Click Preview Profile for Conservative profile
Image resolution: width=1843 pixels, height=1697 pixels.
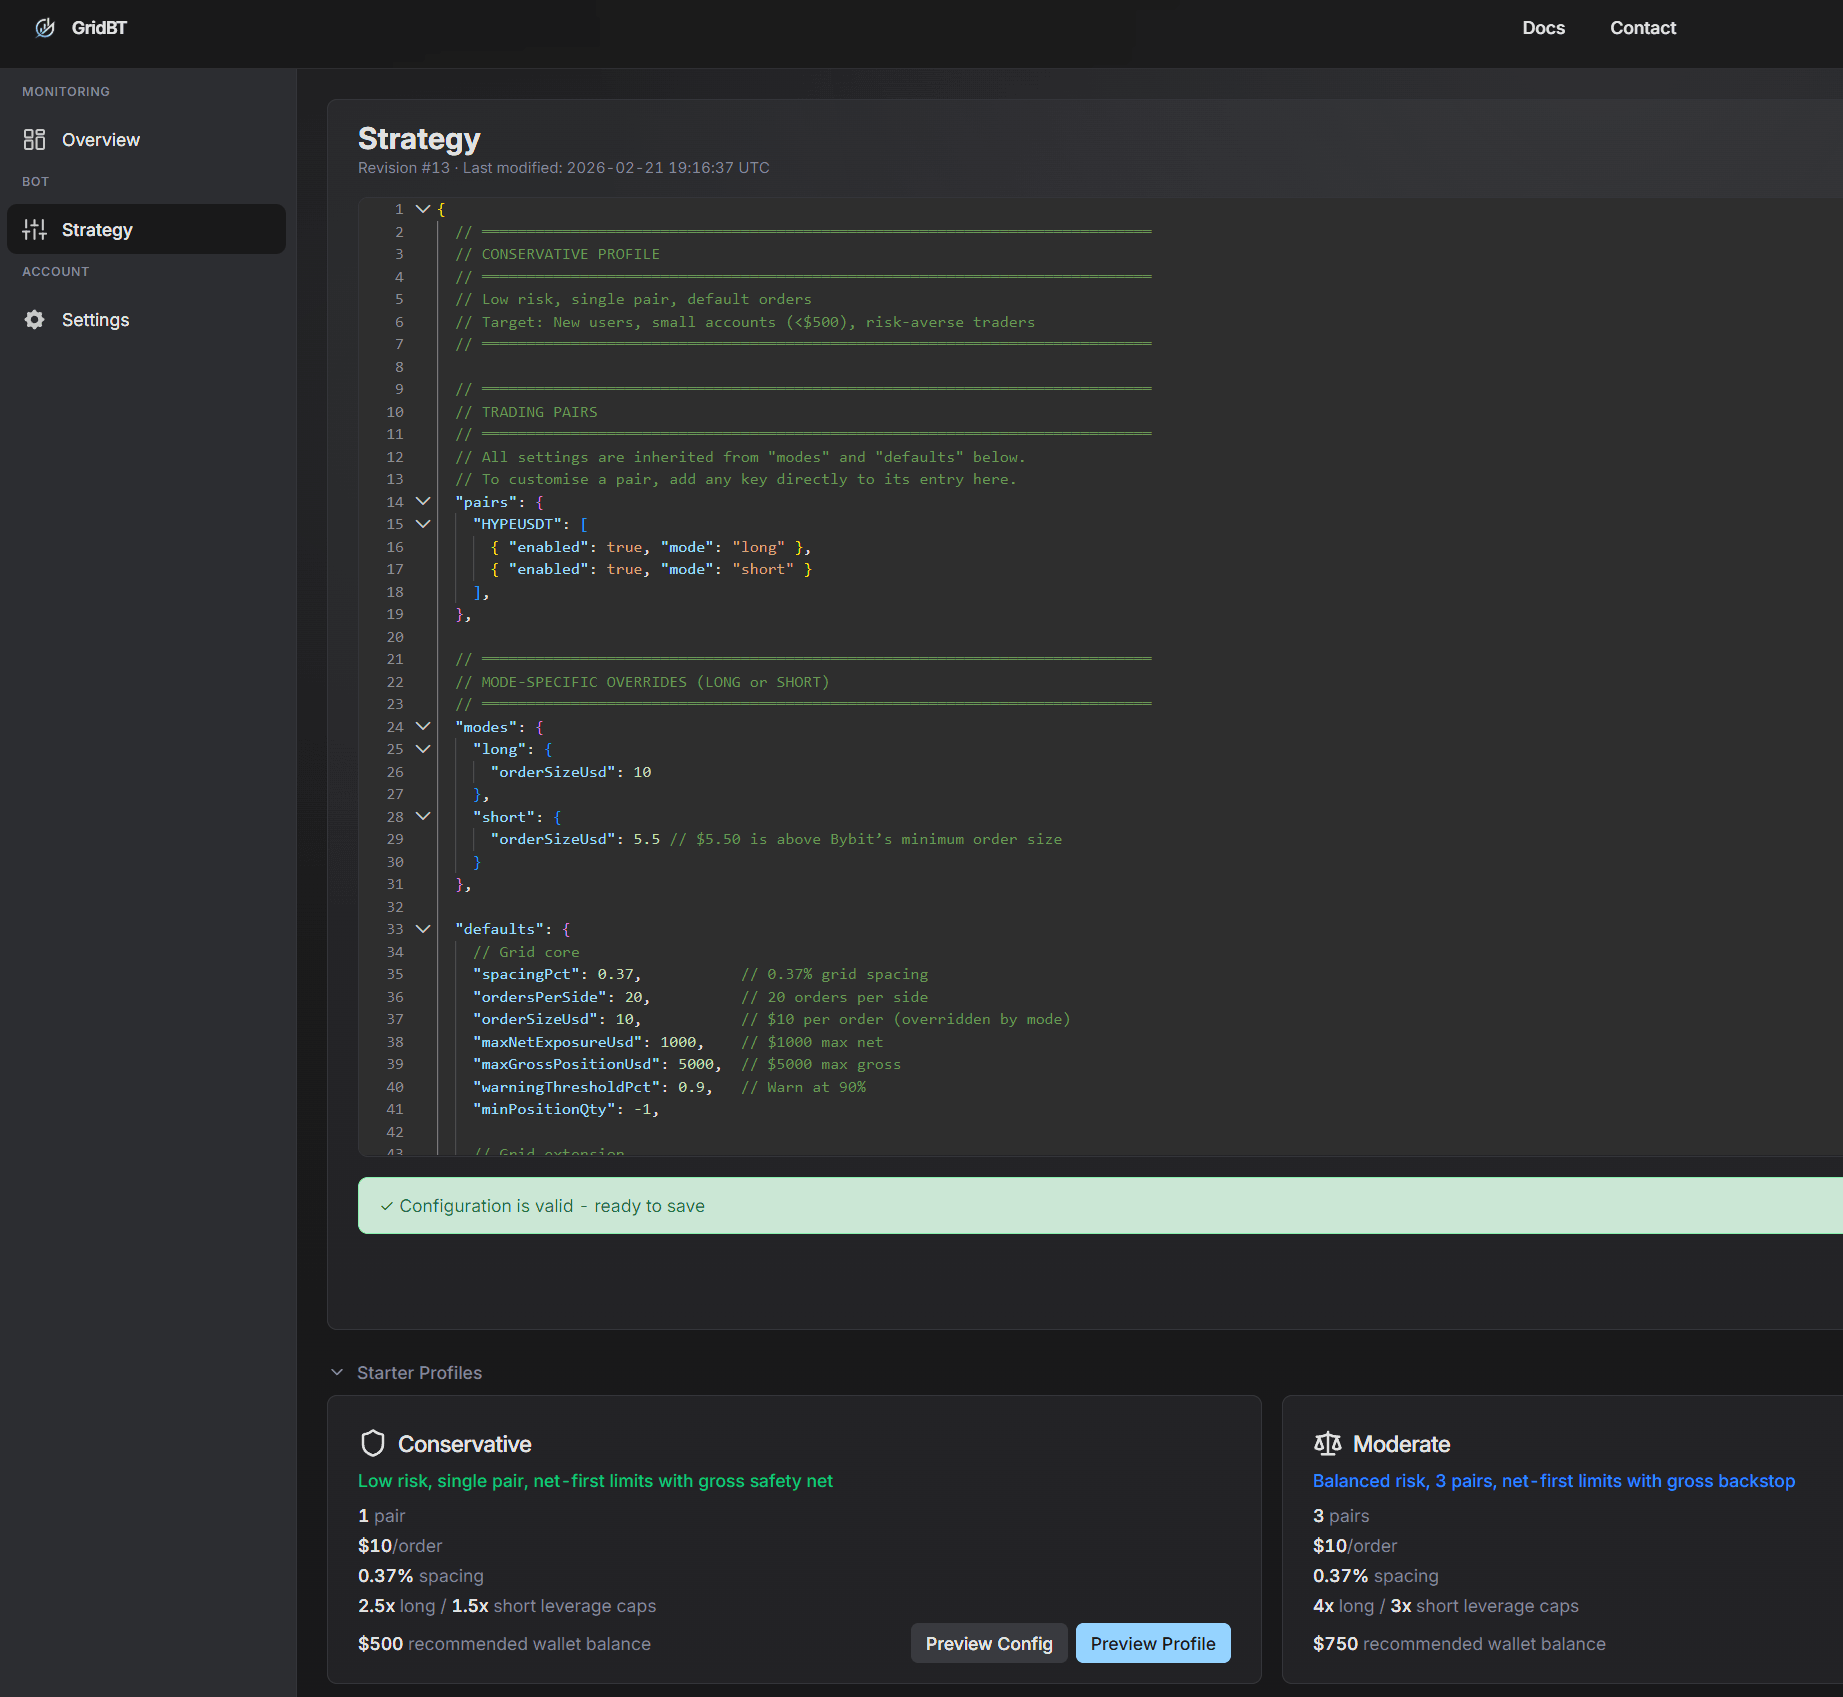click(x=1153, y=1644)
